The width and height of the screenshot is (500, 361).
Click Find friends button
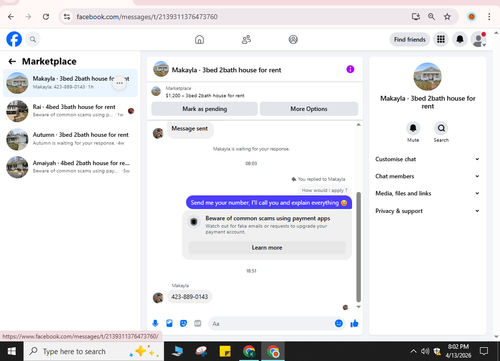tap(410, 39)
